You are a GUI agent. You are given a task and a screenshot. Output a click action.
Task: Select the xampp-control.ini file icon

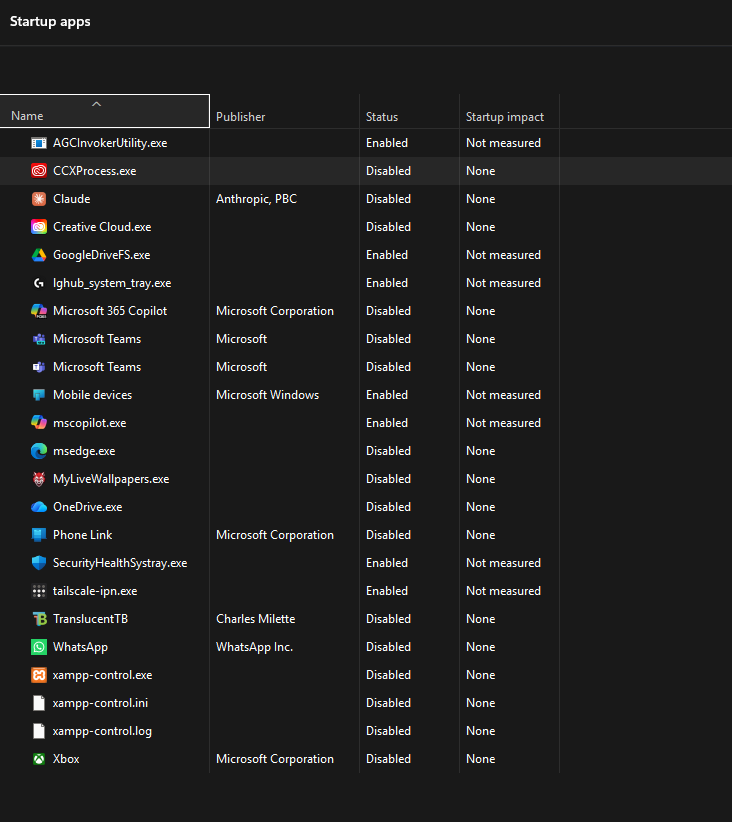coord(39,703)
